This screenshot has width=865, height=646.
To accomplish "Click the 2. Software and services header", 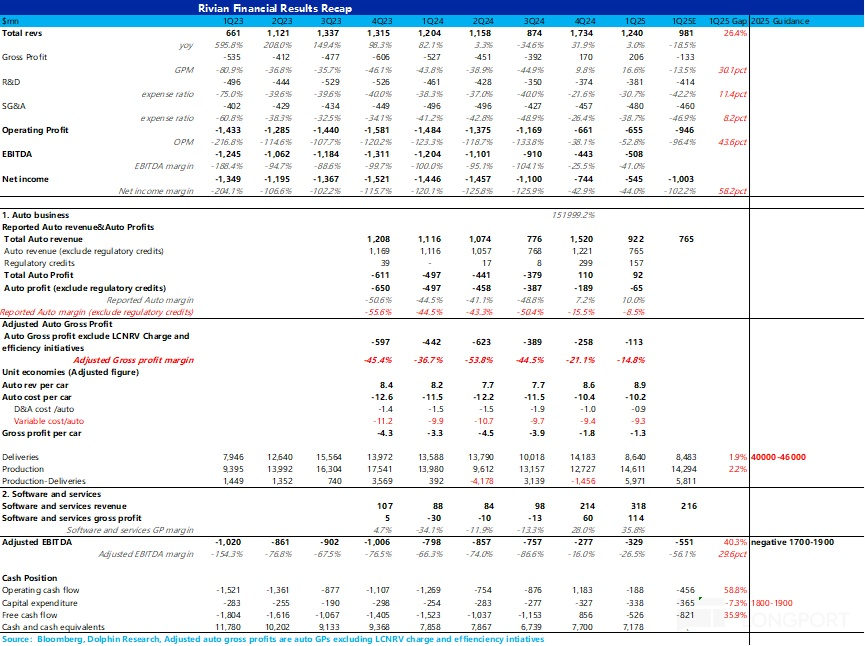I will tap(52, 494).
